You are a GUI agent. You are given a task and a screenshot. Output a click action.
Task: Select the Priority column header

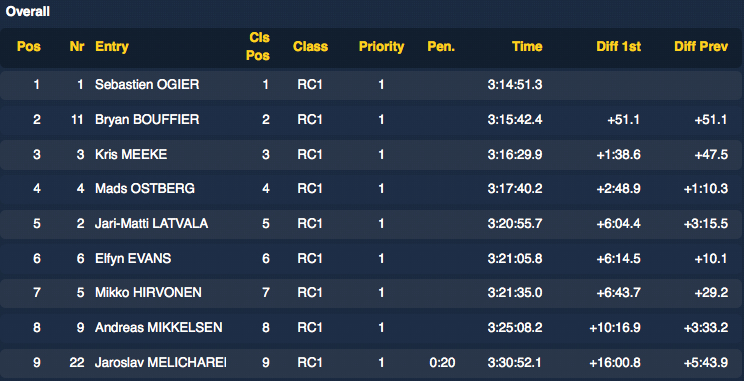tap(381, 46)
